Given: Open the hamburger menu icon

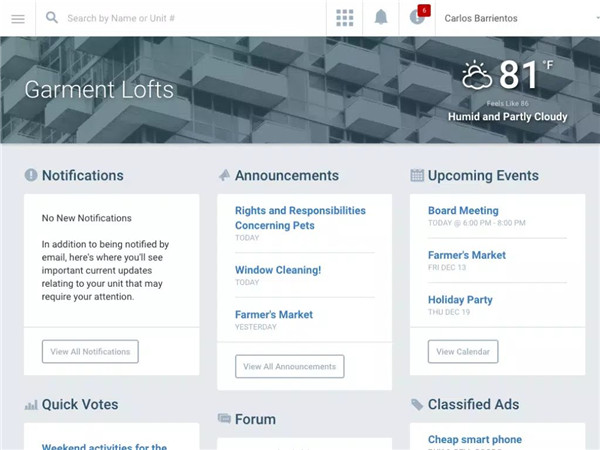Looking at the screenshot, I should [17, 18].
